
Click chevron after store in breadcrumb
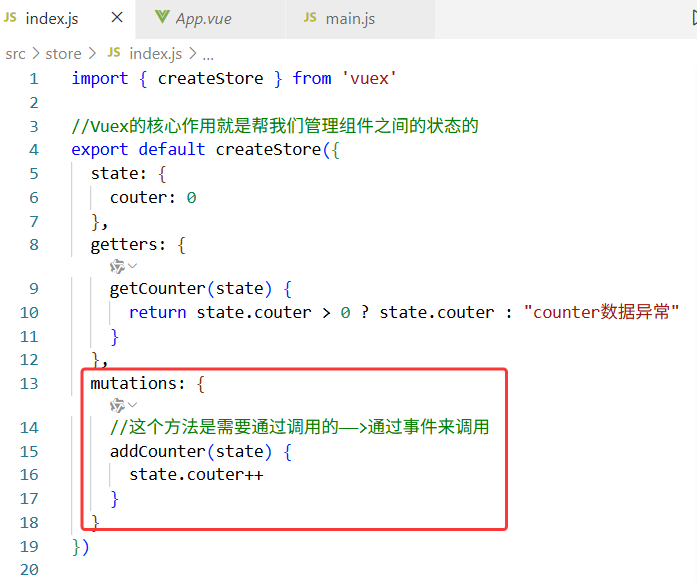pyautogui.click(x=92, y=54)
